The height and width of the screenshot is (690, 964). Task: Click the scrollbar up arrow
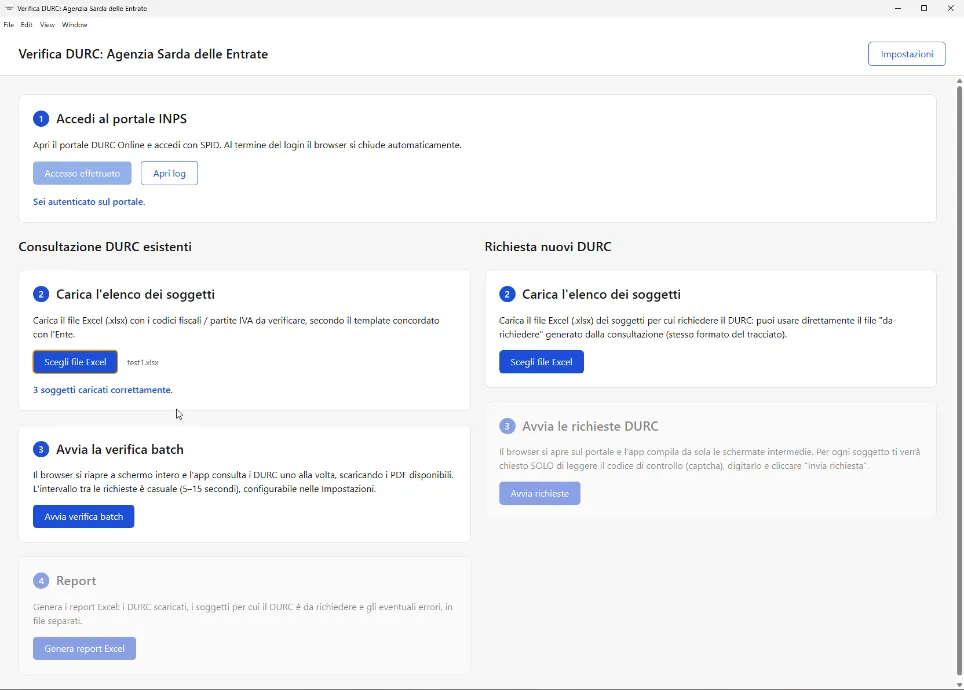point(959,81)
